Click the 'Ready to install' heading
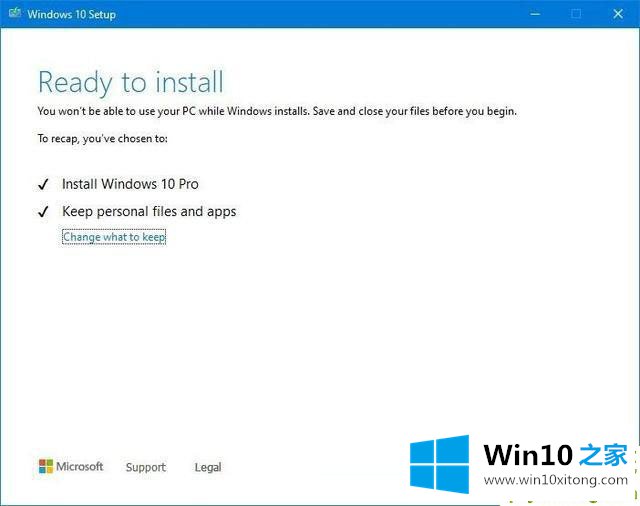Image resolution: width=640 pixels, height=506 pixels. pyautogui.click(x=131, y=82)
